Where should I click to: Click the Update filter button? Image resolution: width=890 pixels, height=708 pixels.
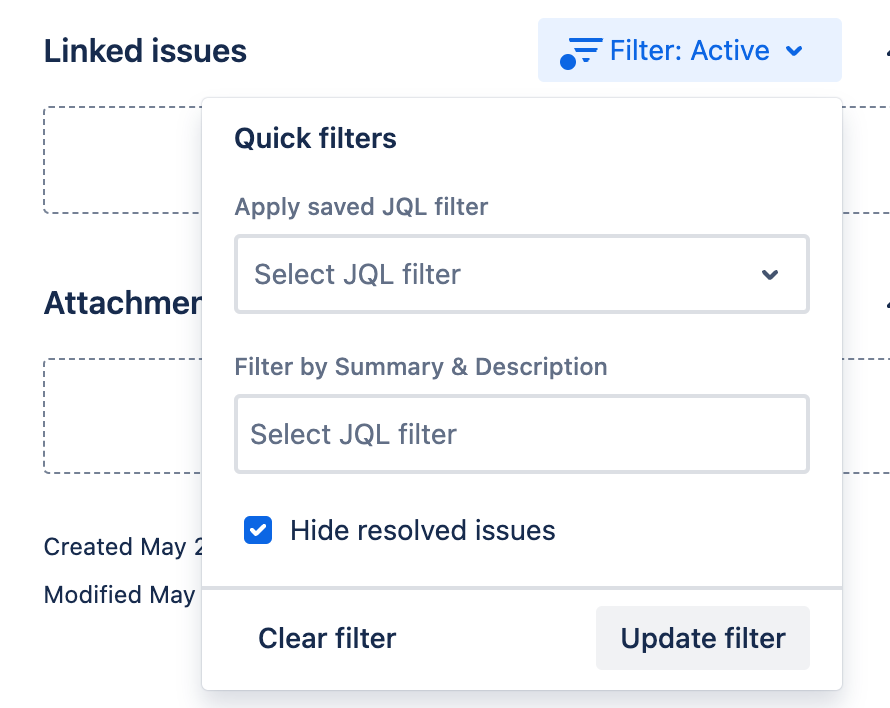coord(702,638)
